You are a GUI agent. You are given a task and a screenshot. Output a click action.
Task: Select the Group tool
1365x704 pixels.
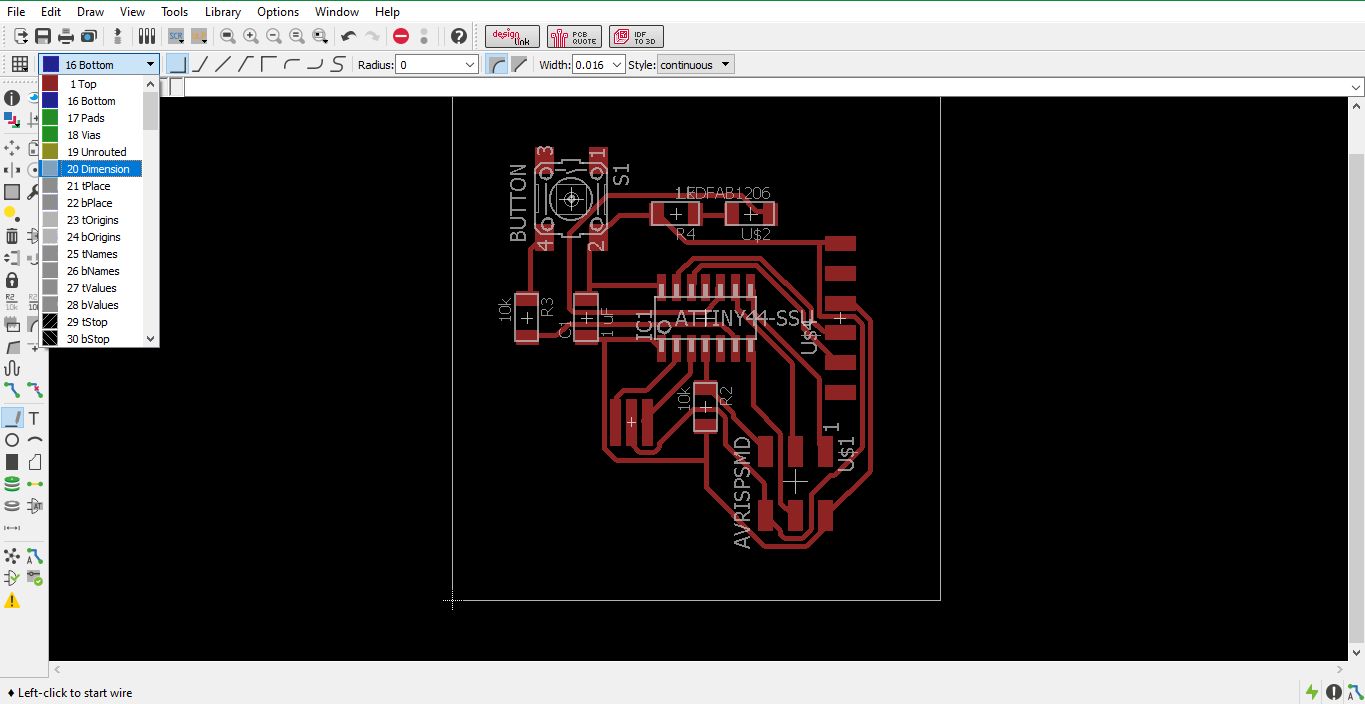tap(12, 192)
